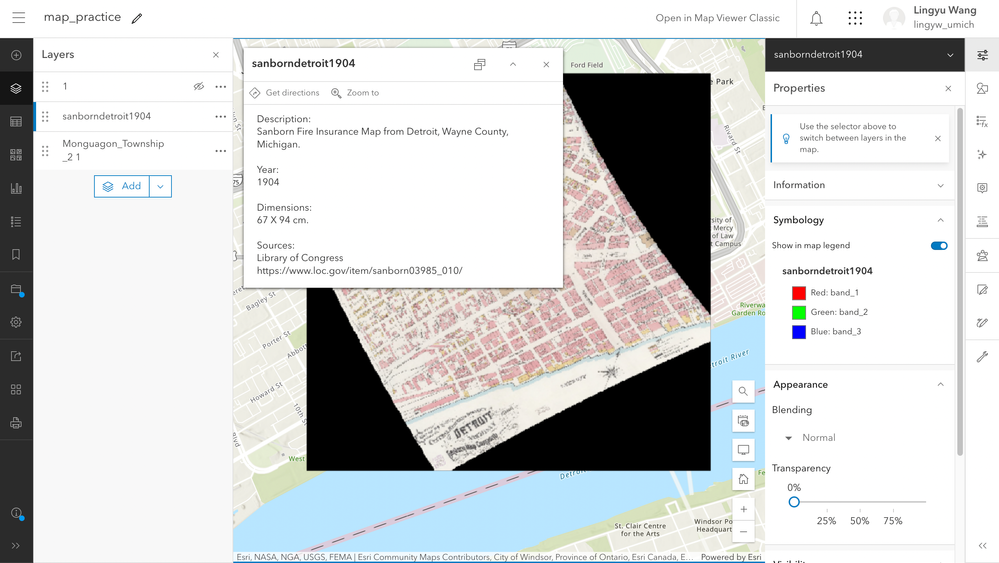Viewport: 999px width, 563px height.
Task: Click the fullscreen monitor map button
Action: [x=743, y=450]
